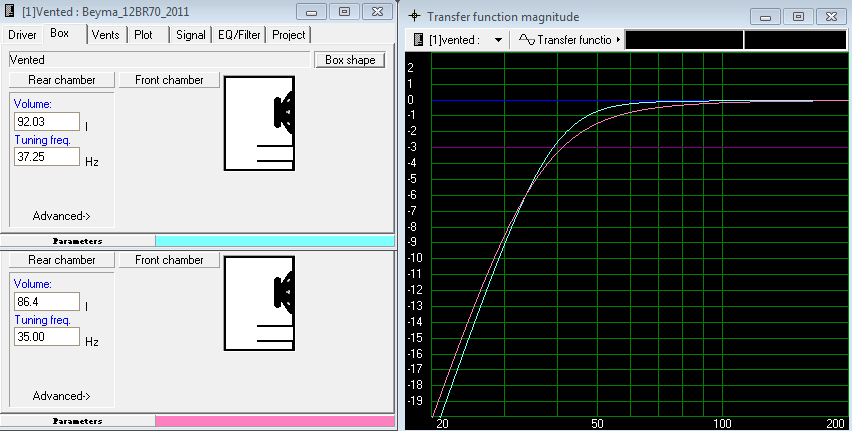Click the speaker icon in the Vented window title

11,12
